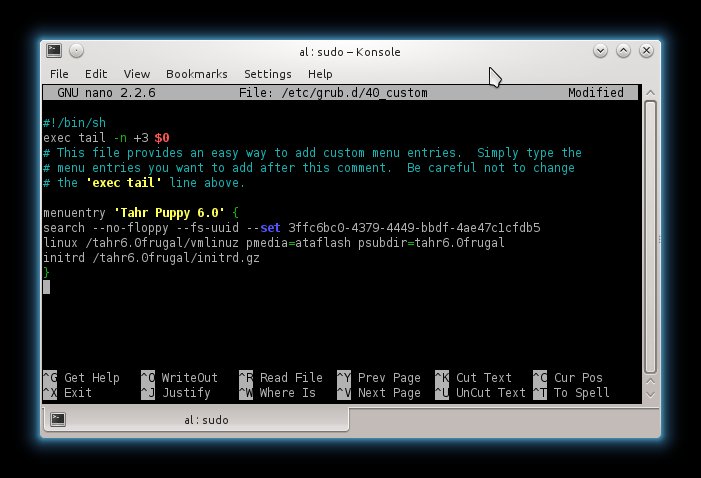
Task: Click the terminal vertical scrollbar handle
Action: [x=650, y=237]
